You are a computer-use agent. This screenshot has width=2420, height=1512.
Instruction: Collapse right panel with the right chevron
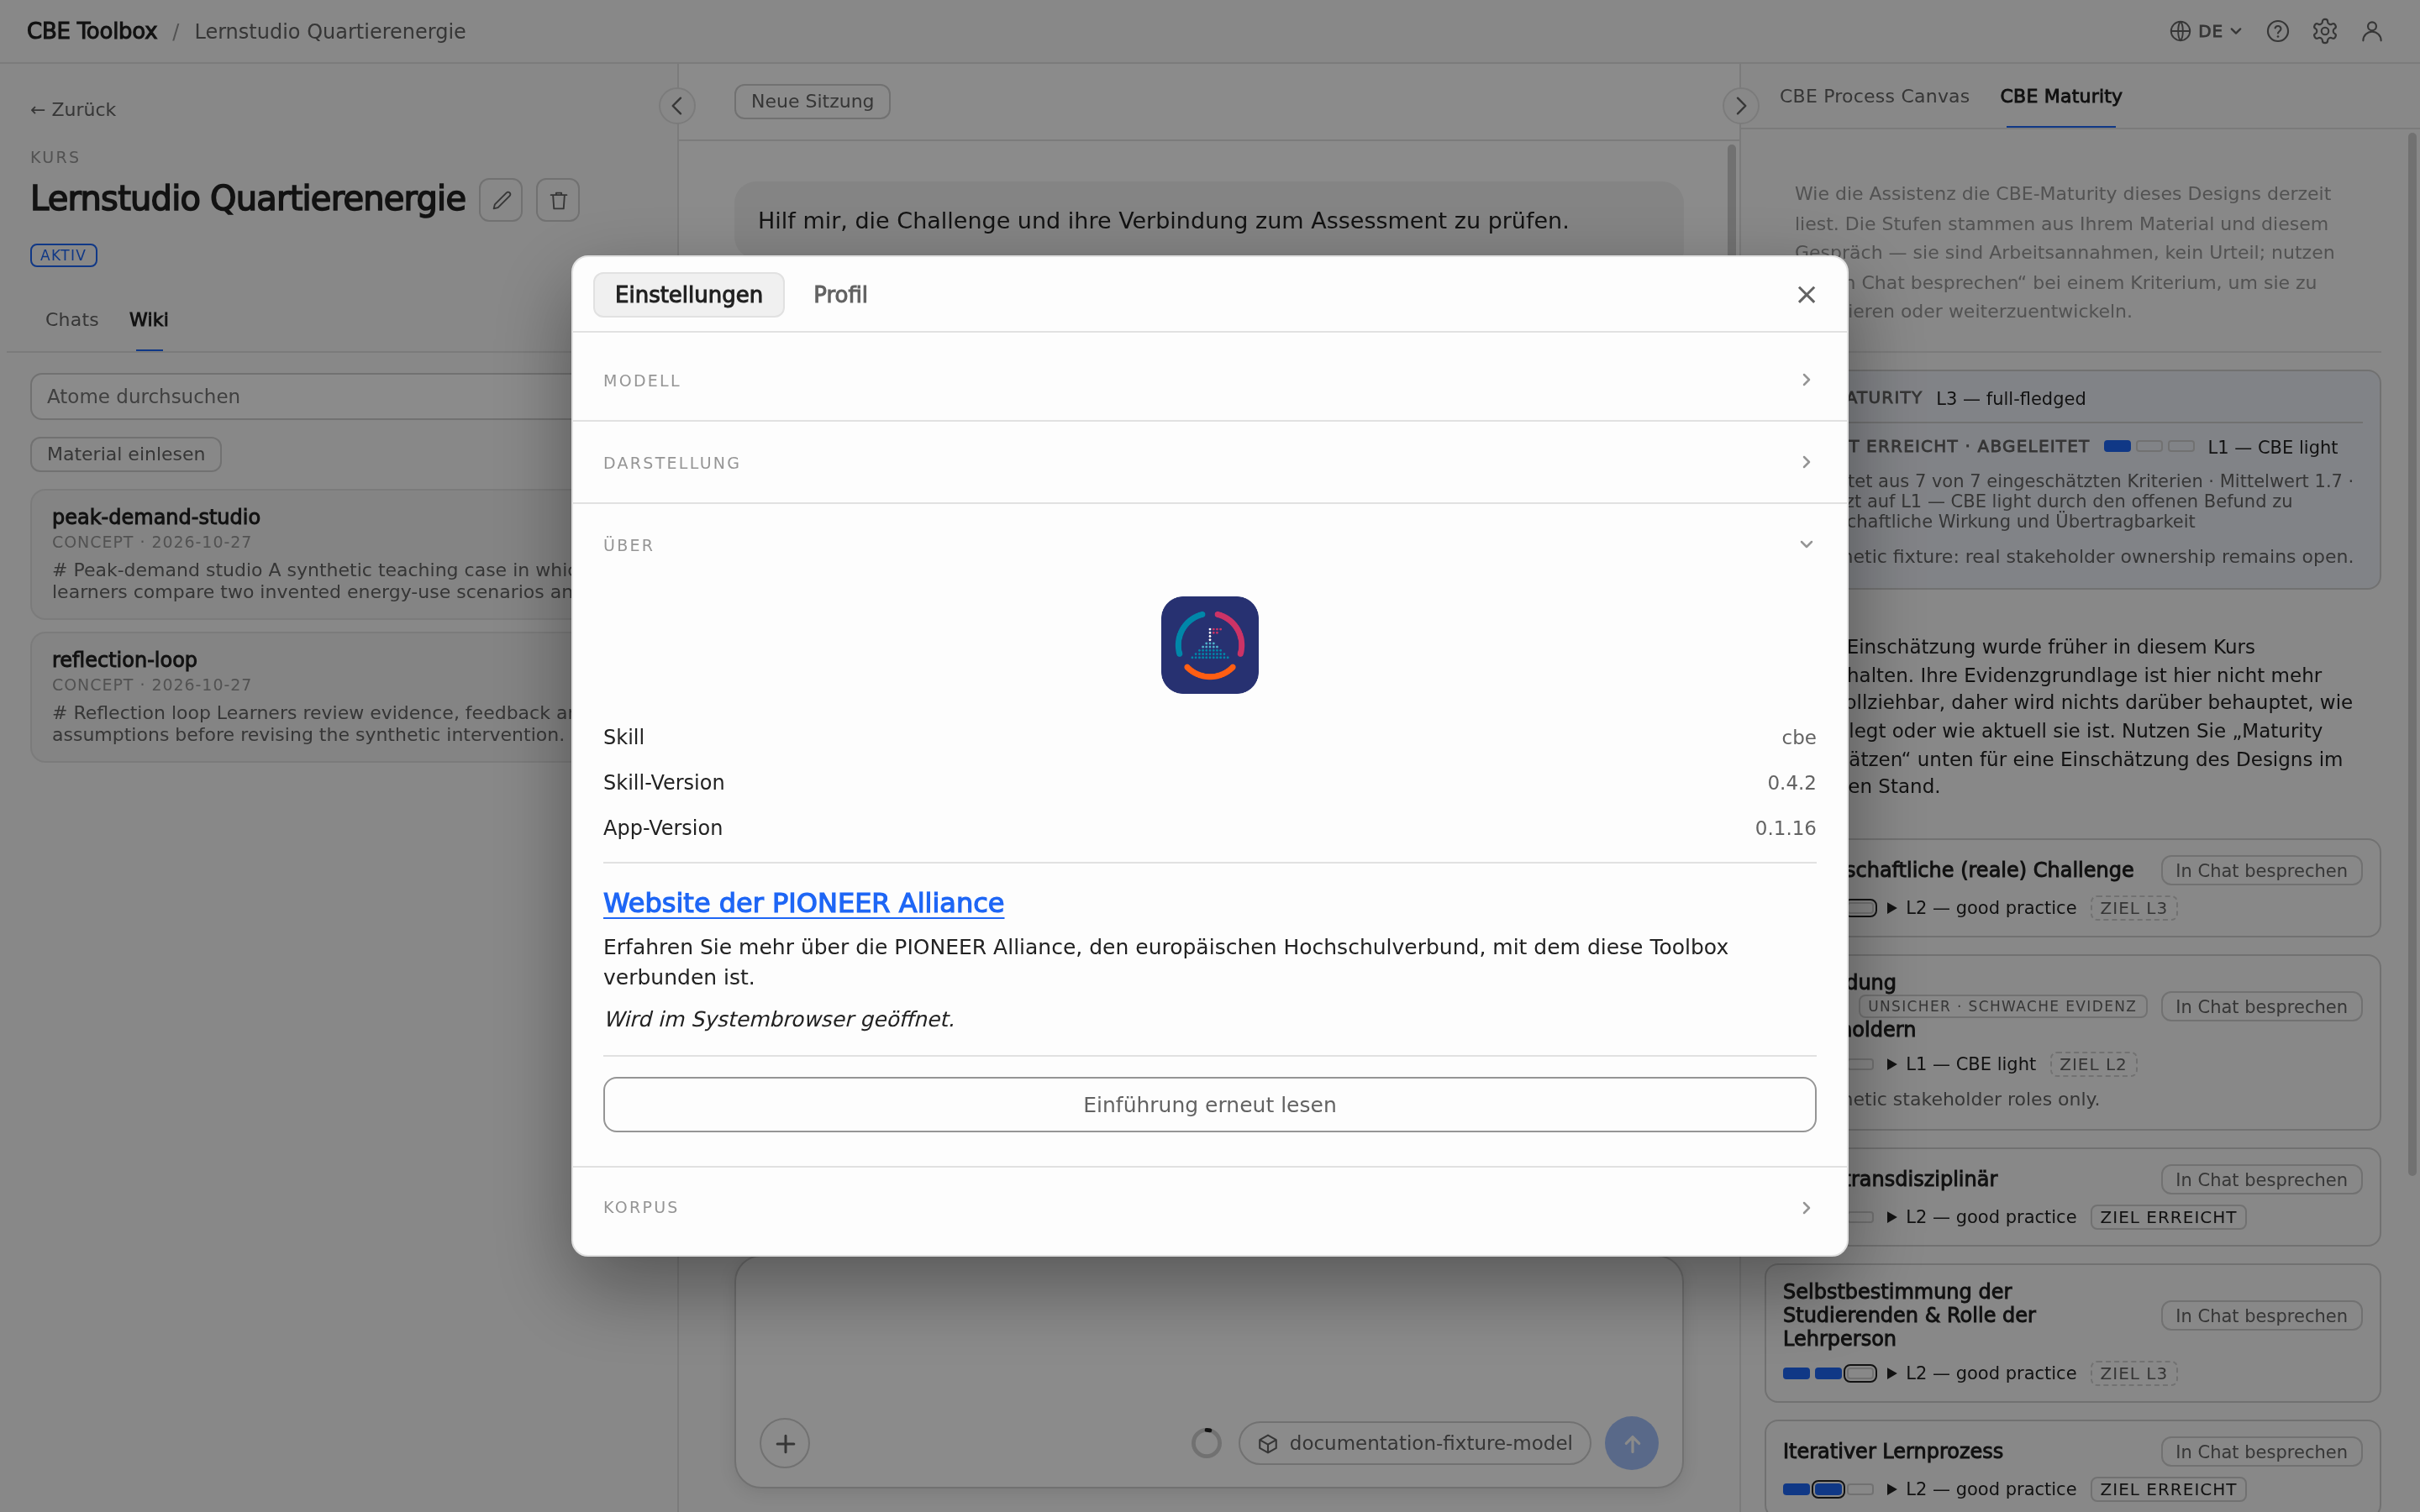point(1740,106)
